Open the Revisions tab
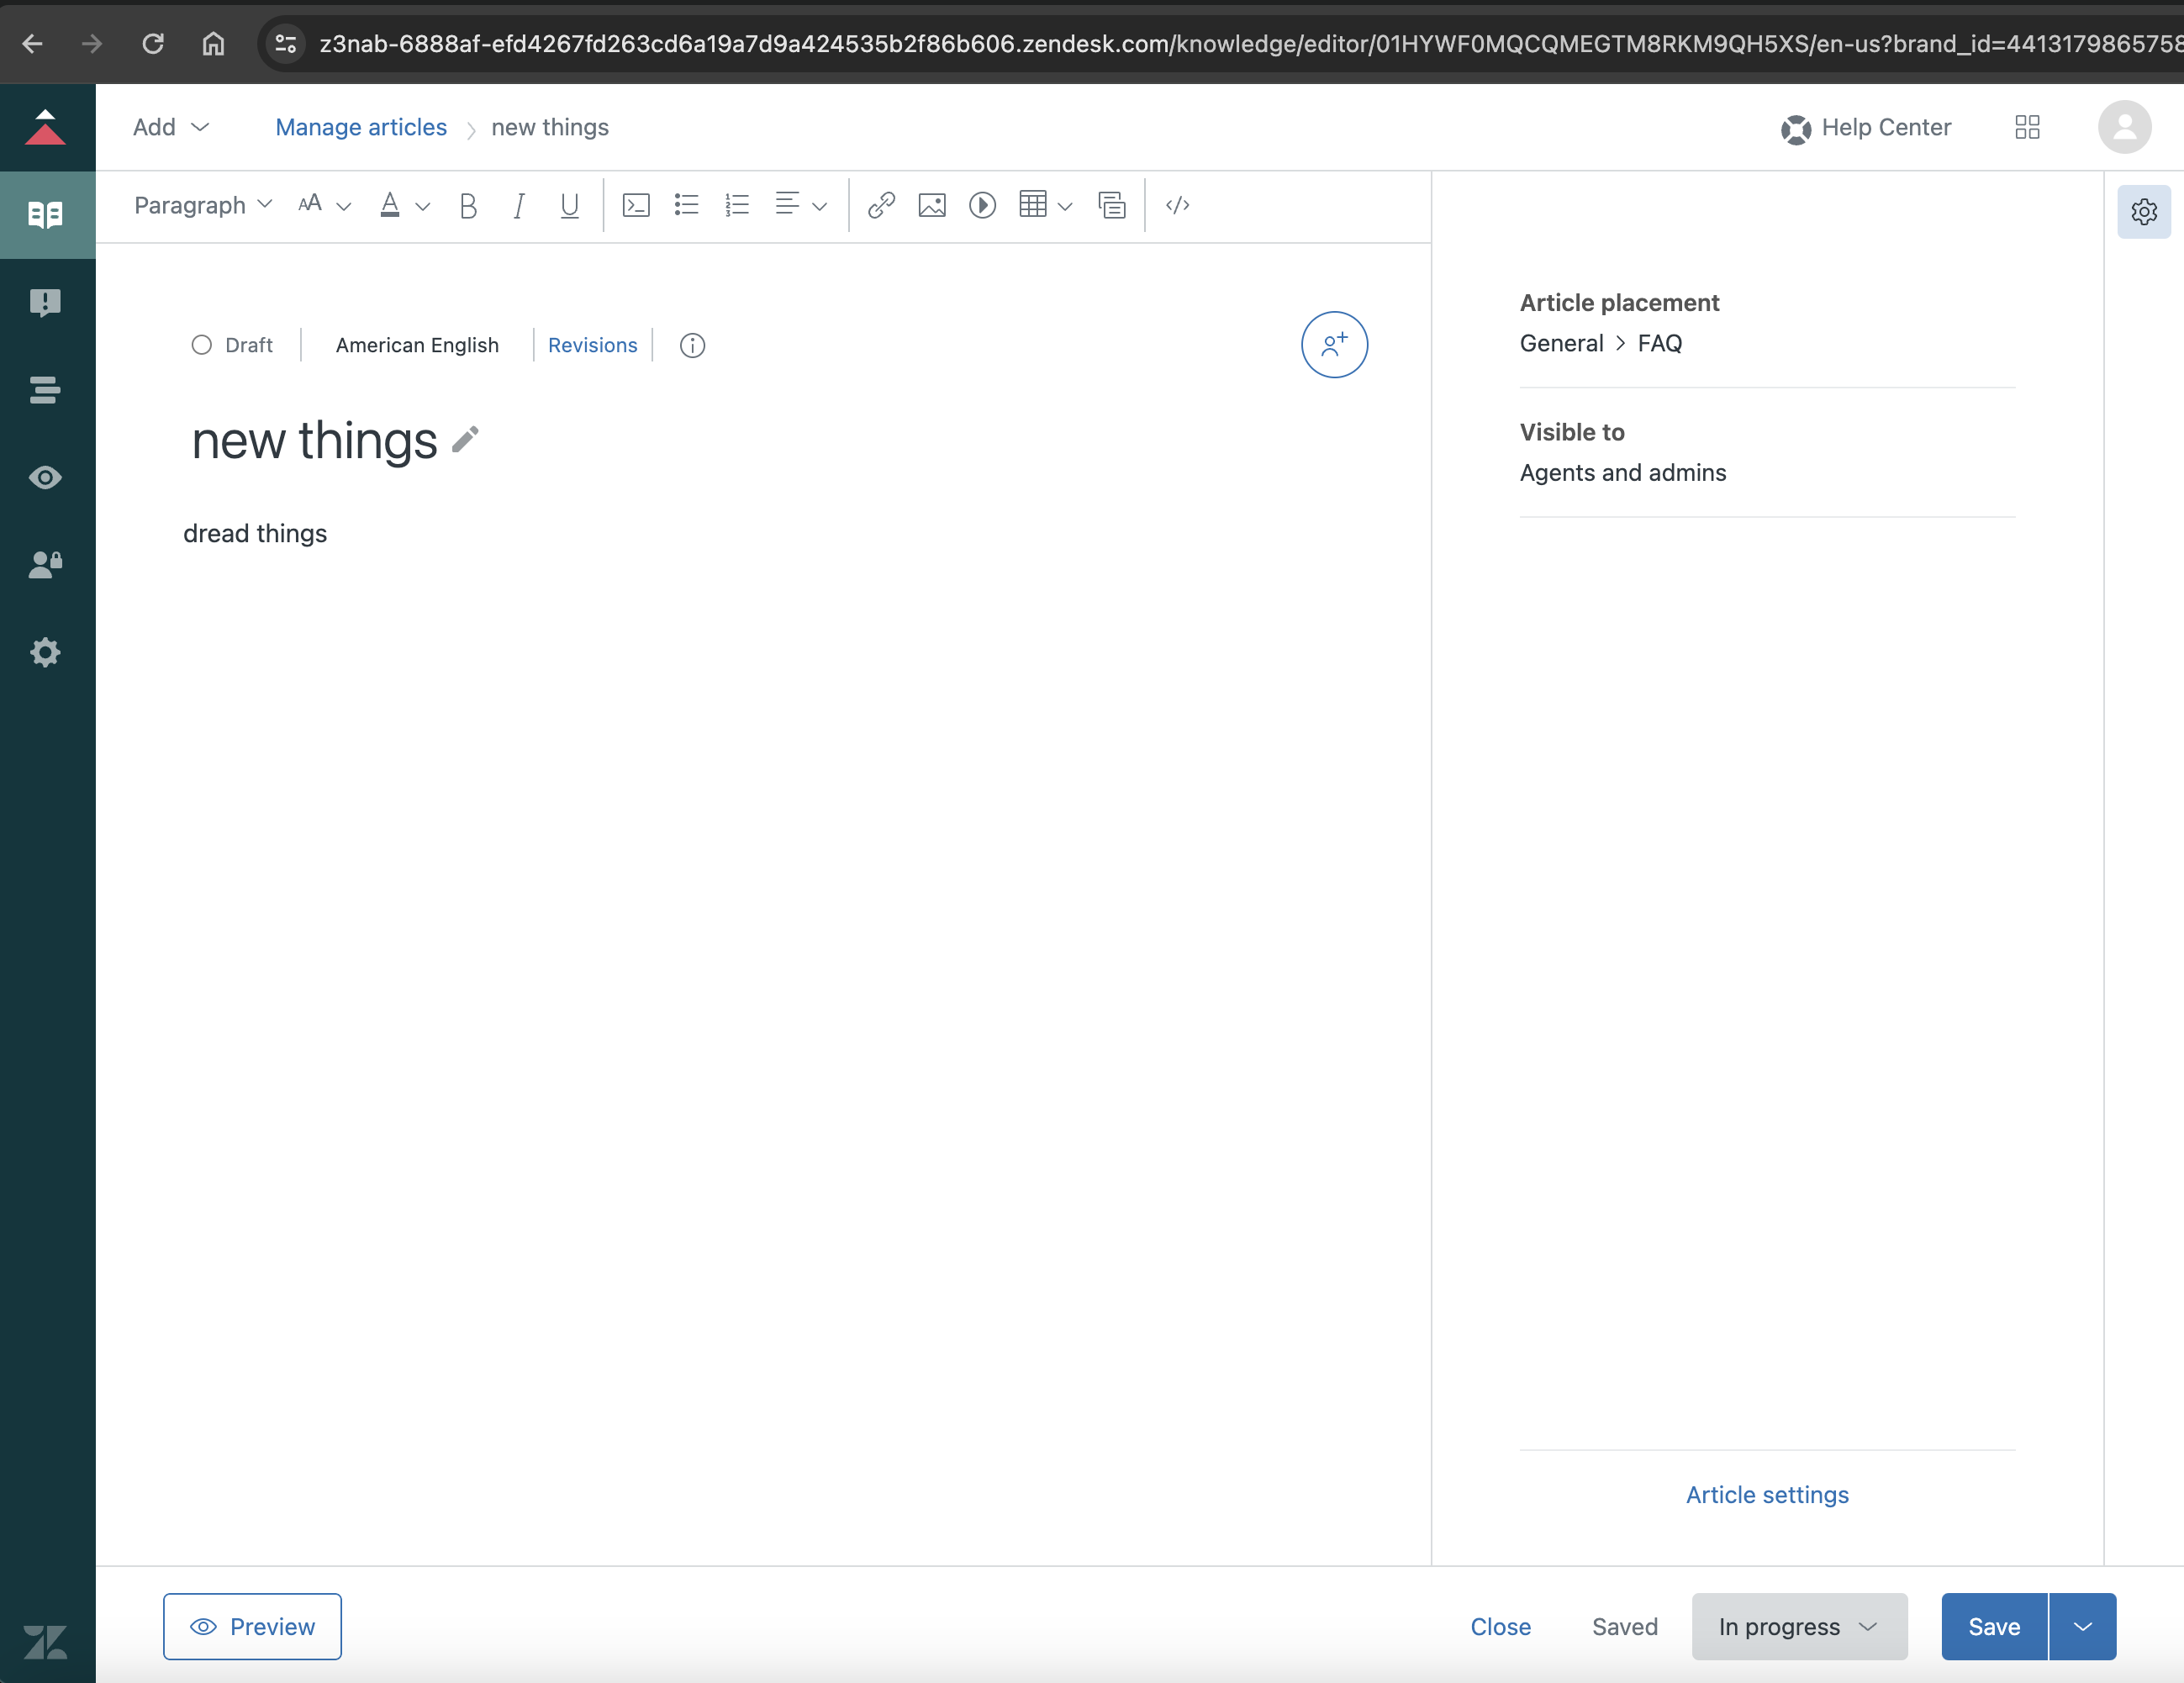Viewport: 2184px width, 1683px height. click(592, 345)
